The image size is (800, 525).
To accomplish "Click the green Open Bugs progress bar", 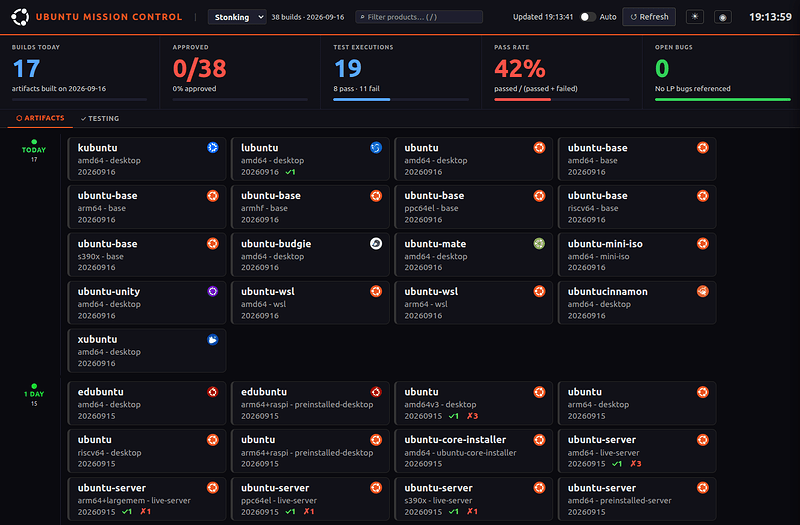I will (722, 99).
